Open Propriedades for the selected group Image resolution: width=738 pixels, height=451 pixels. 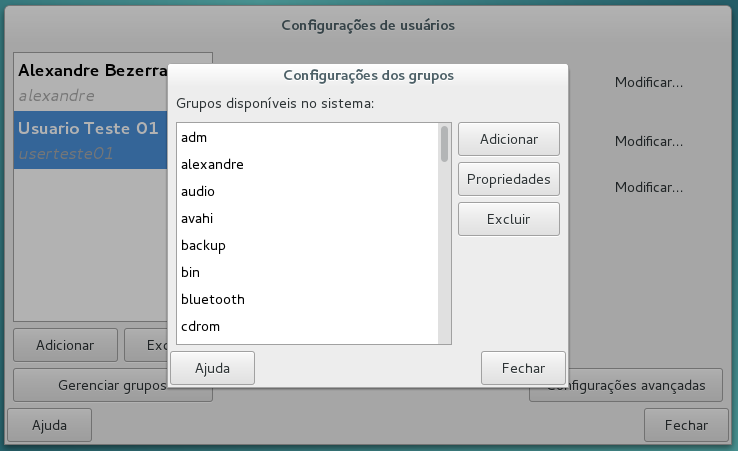click(x=509, y=179)
